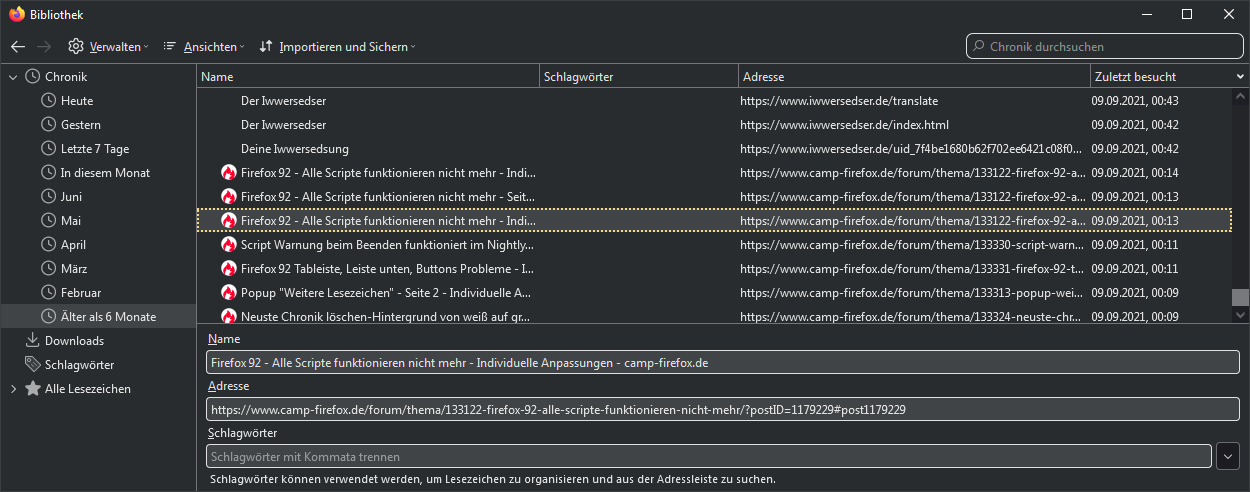Click the vertical scrollbar thumb in history list
1250x492 pixels.
click(x=1240, y=297)
